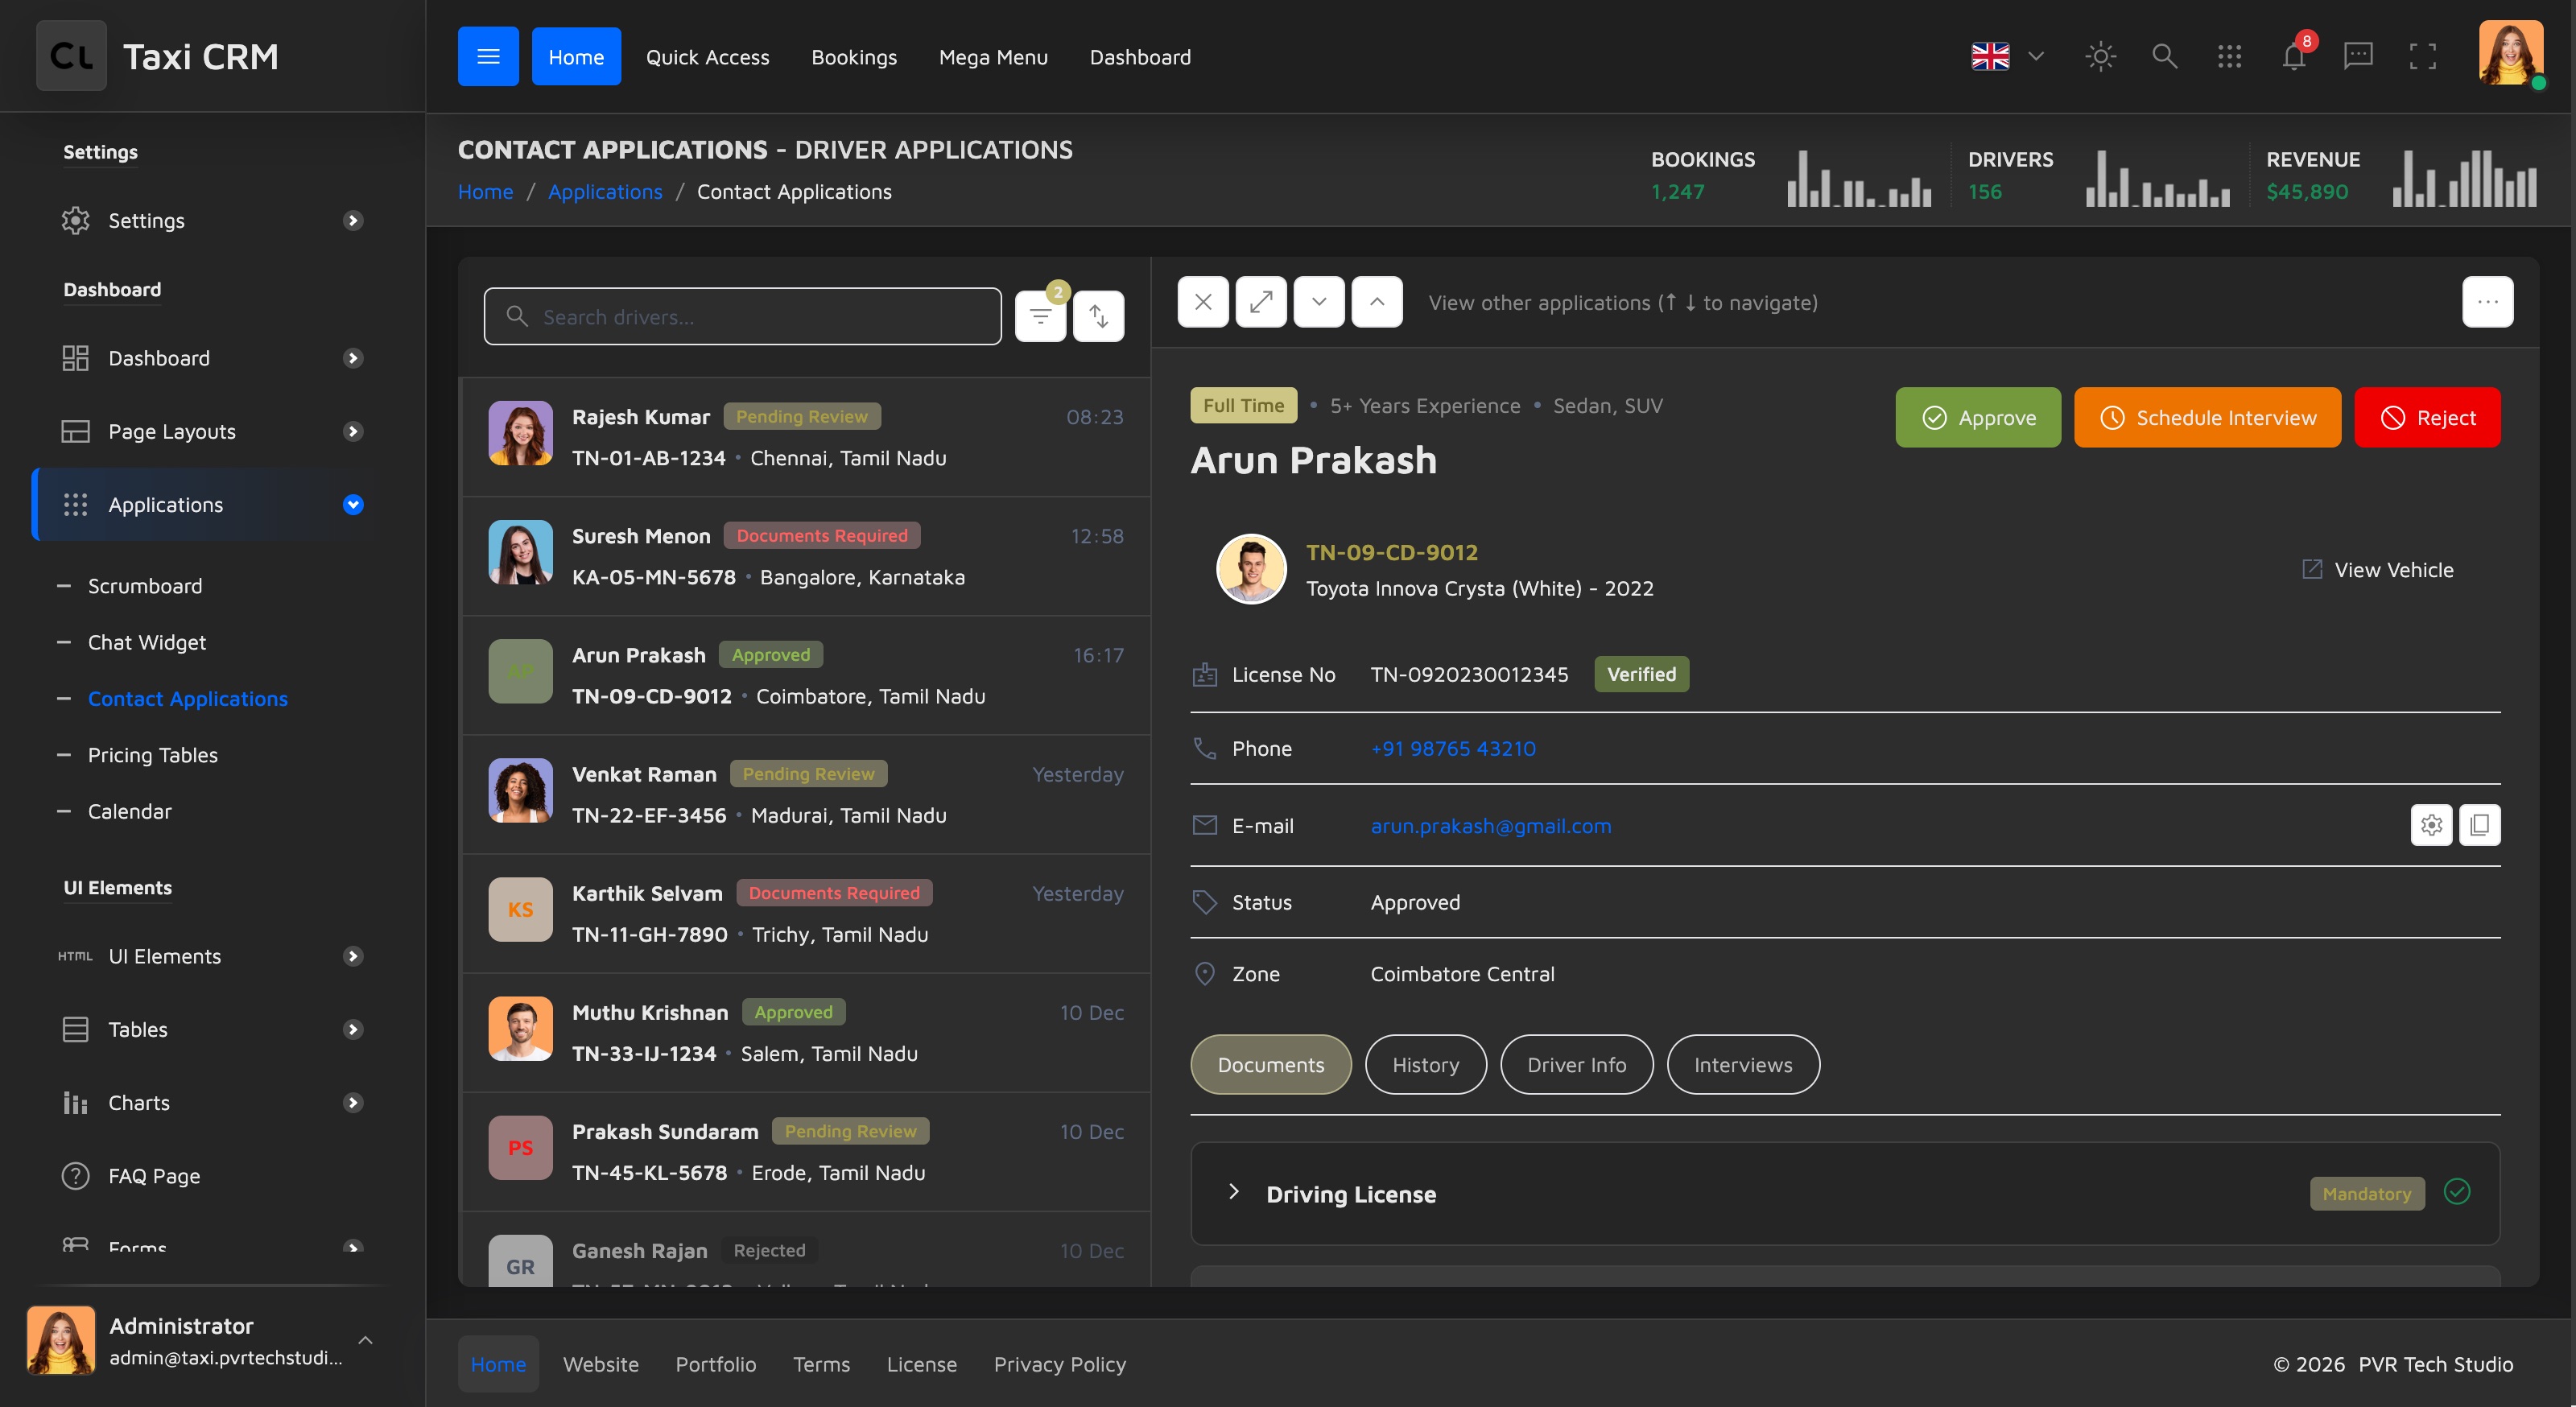Viewport: 2576px width, 1407px height.
Task: Open the search icon in top bar
Action: [x=2164, y=56]
